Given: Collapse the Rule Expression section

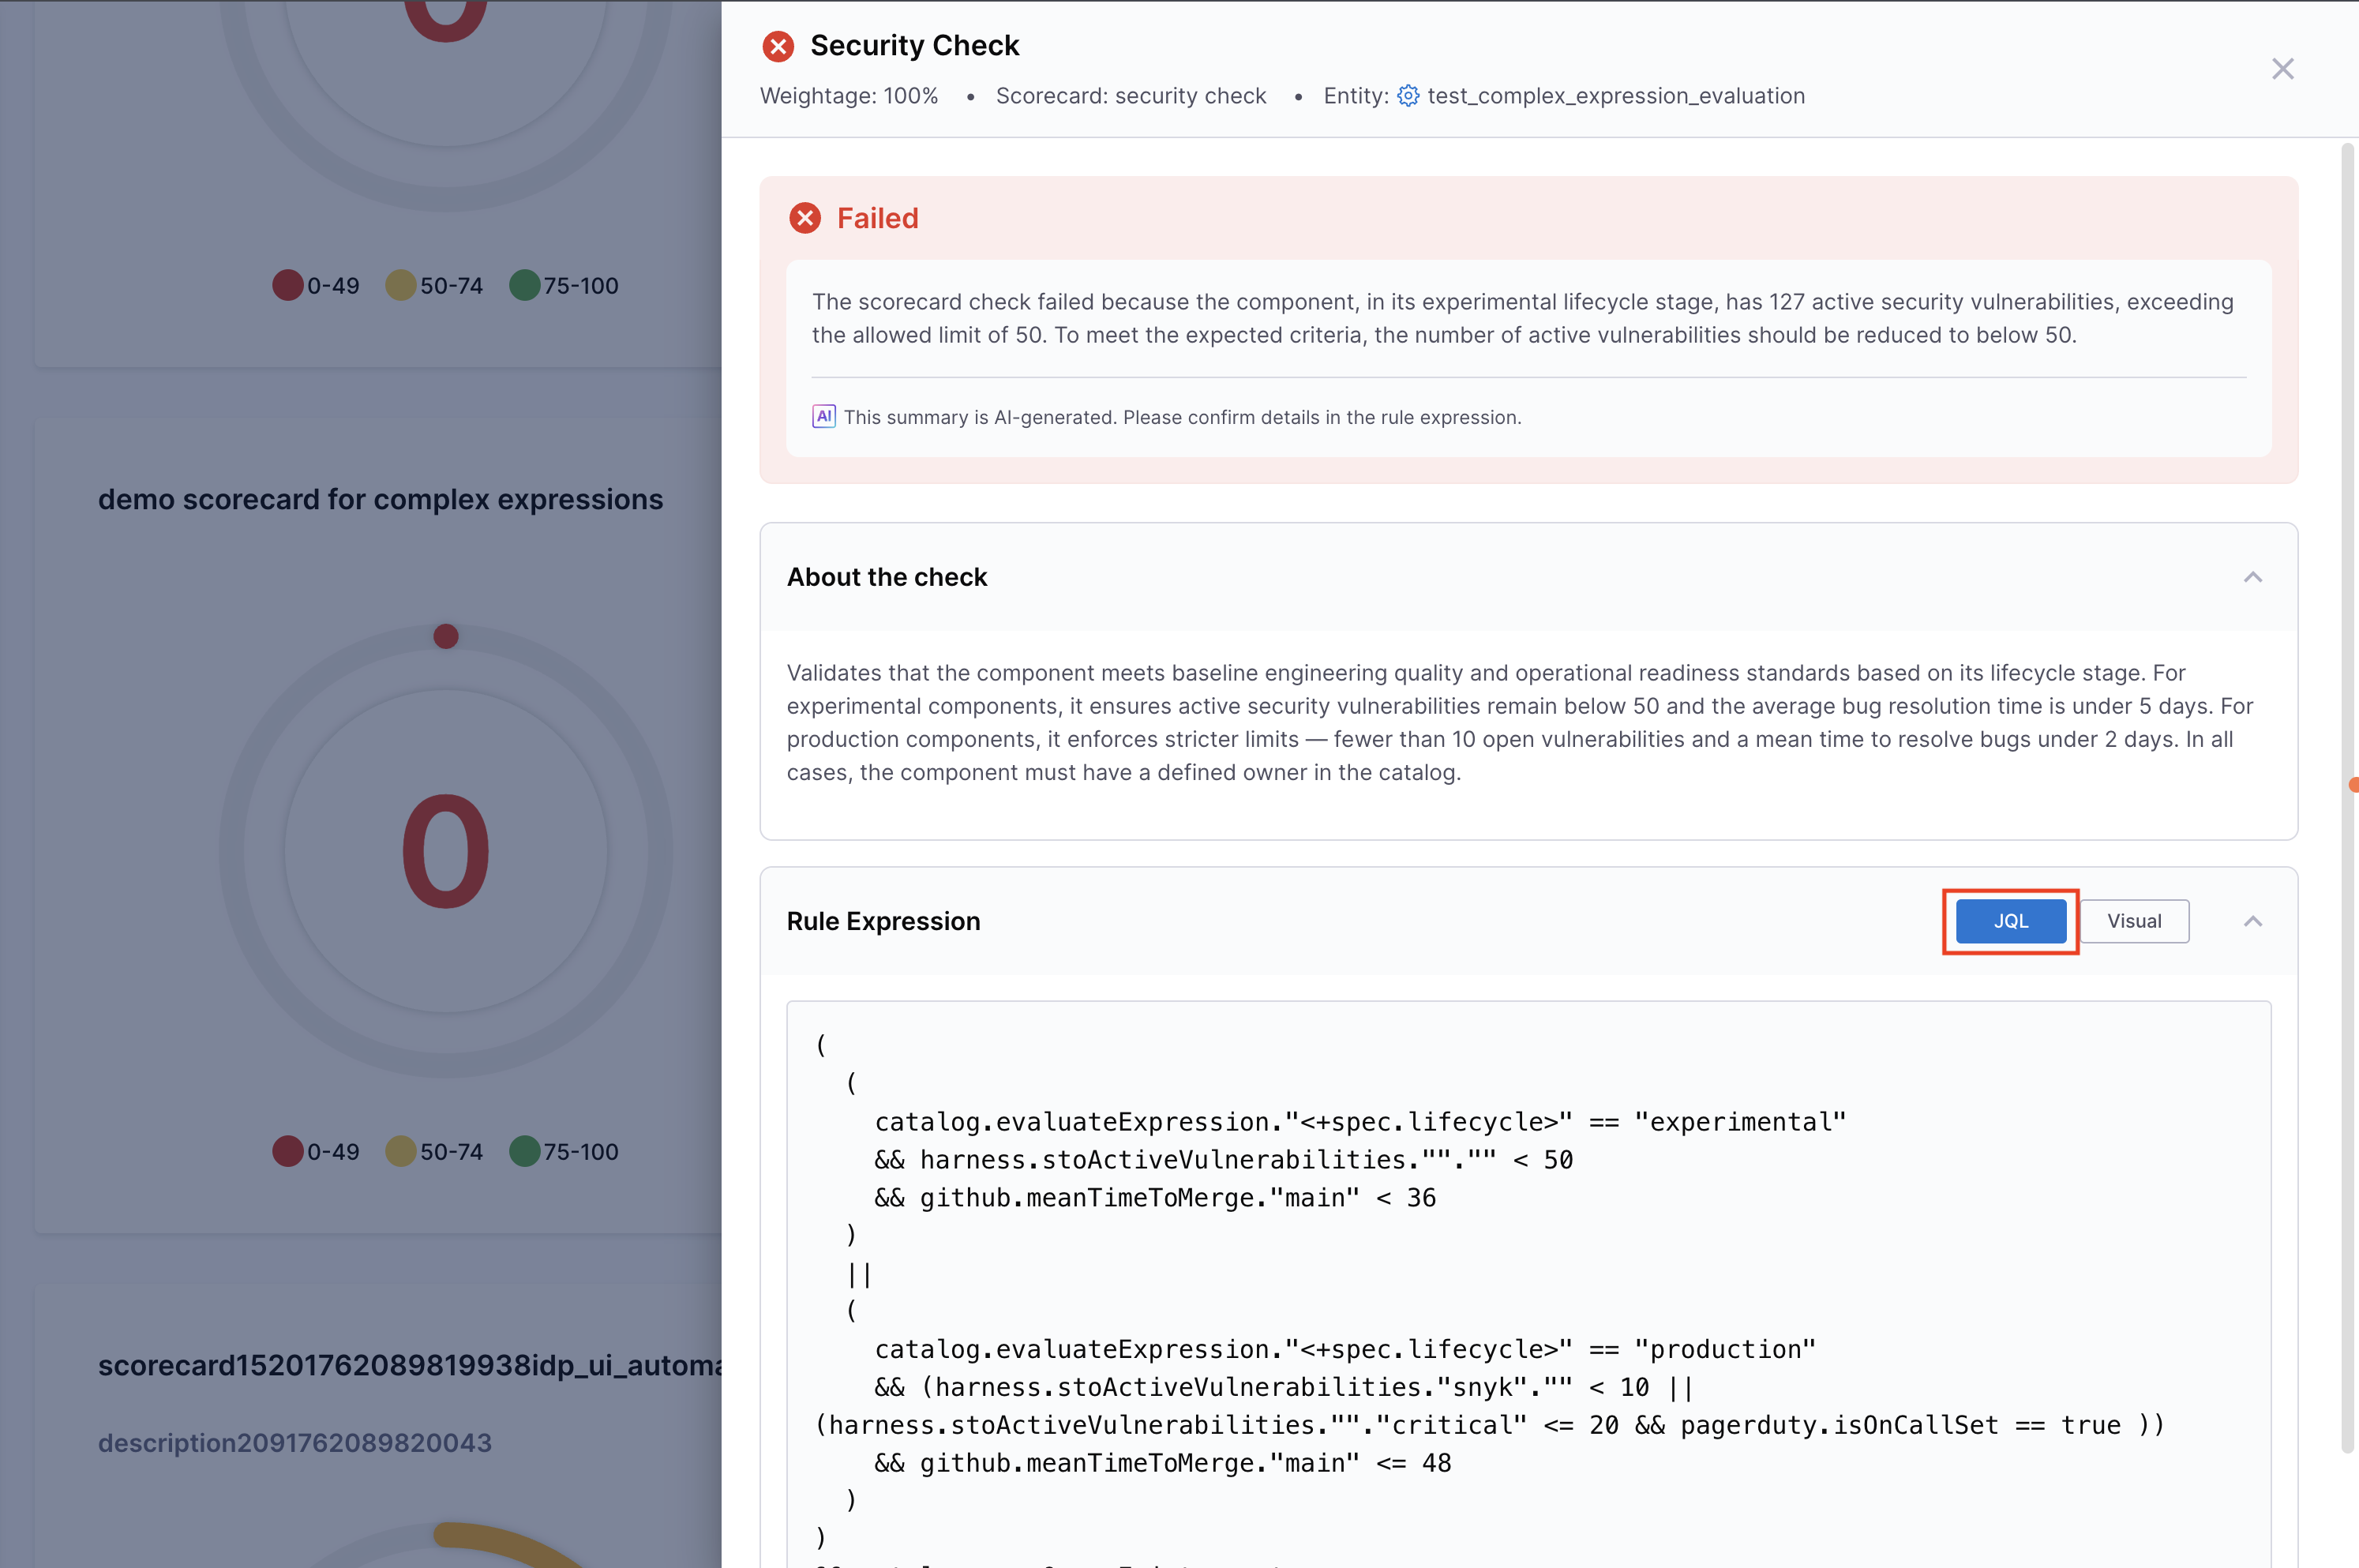Looking at the screenshot, I should pos(2252,921).
